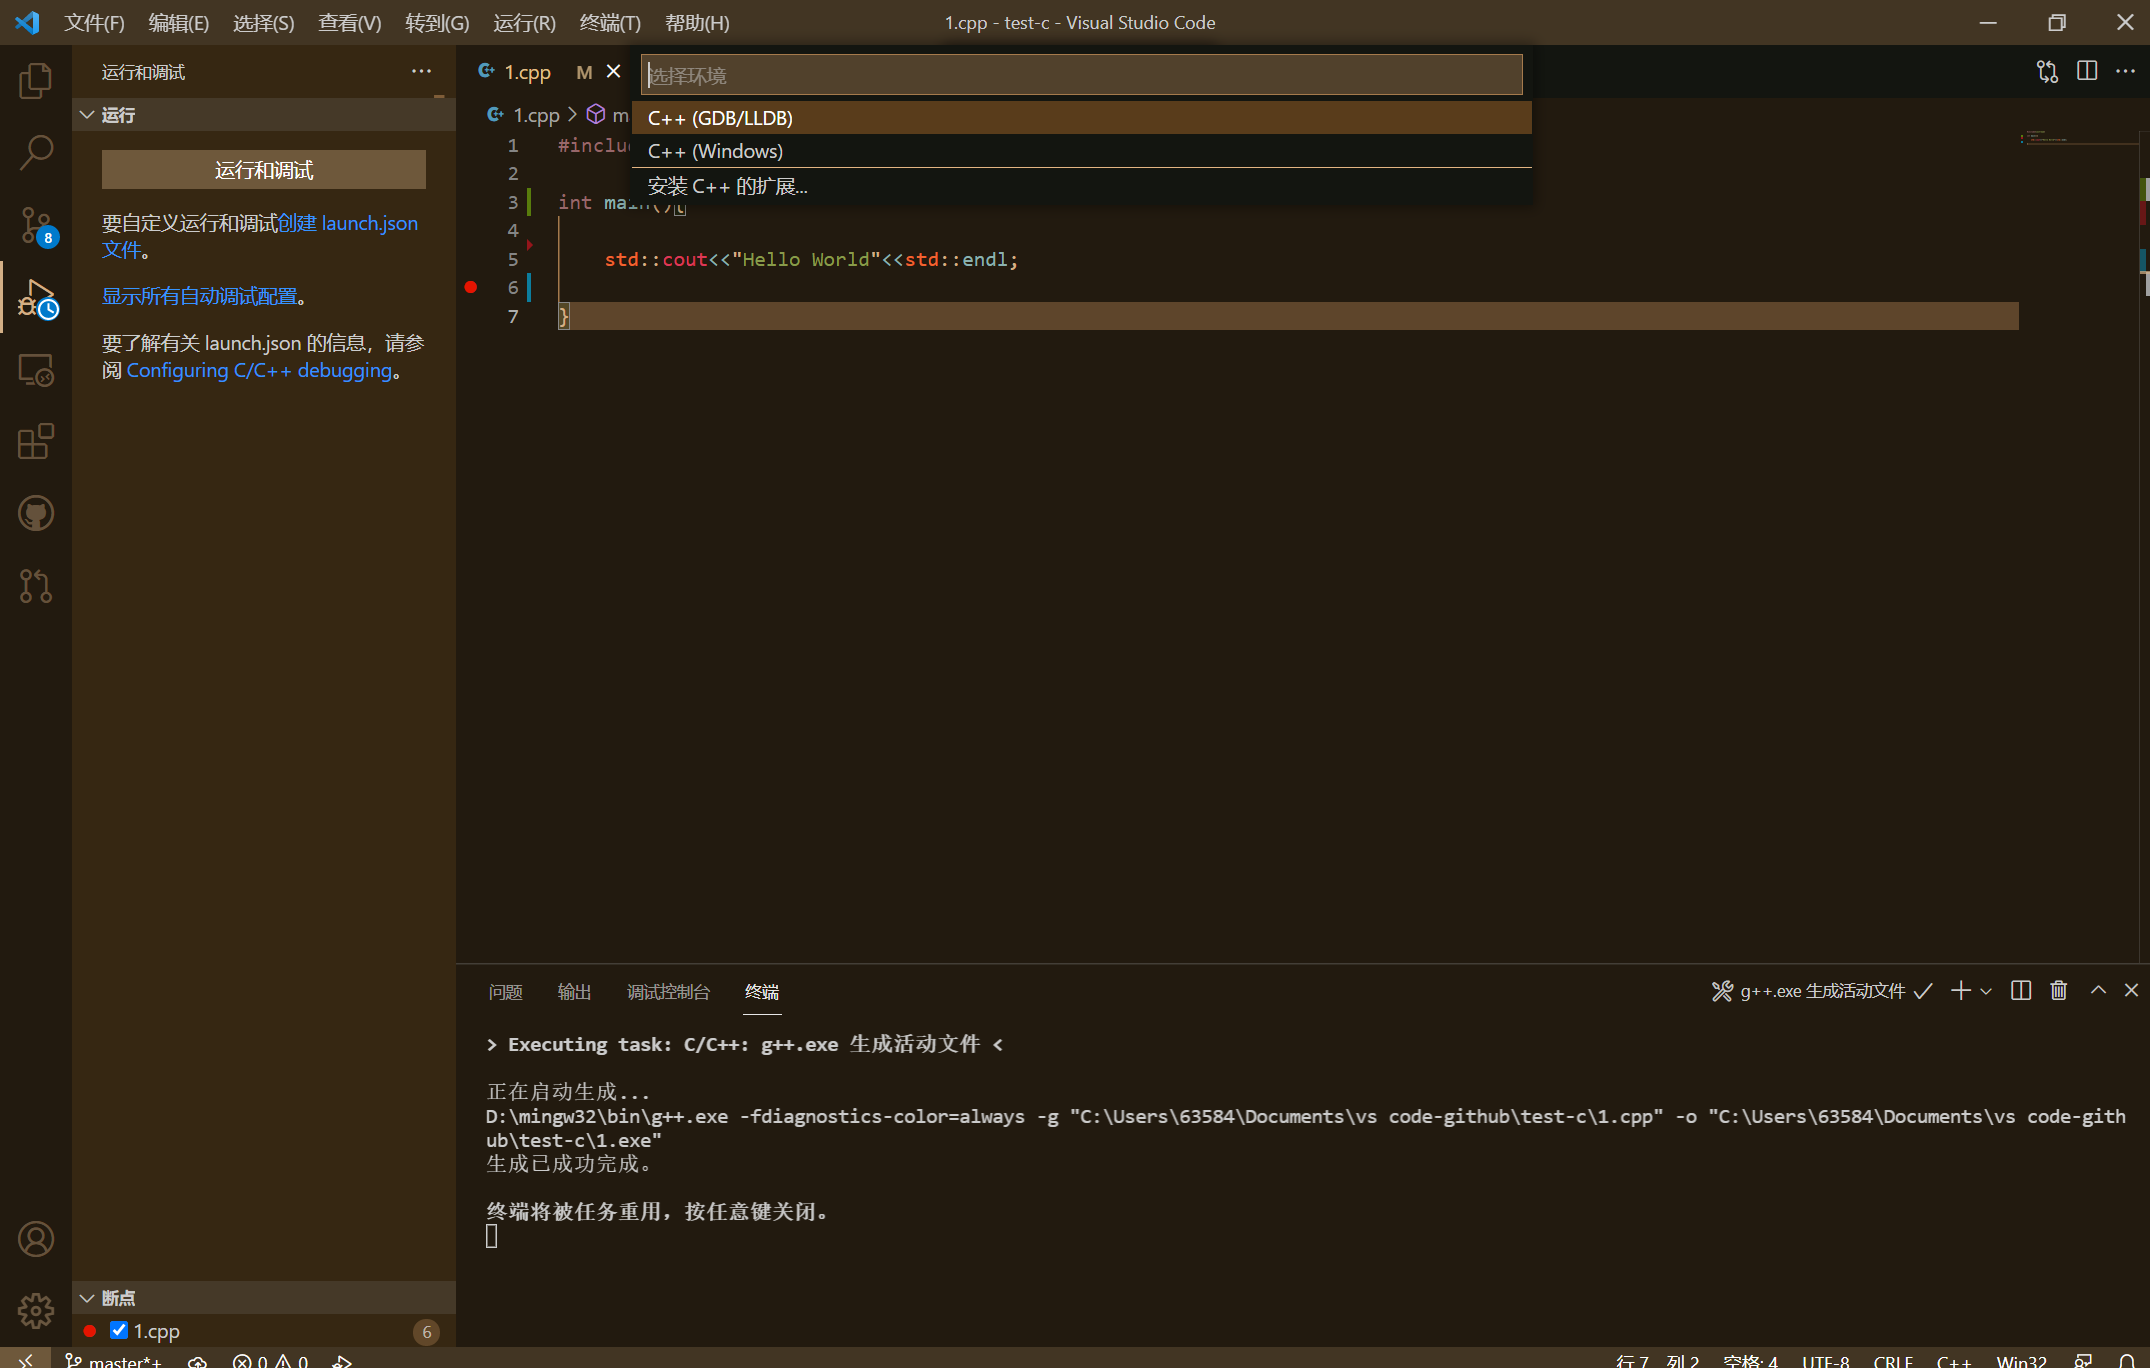Open the new terminal dropdown arrow
This screenshot has width=2150, height=1368.
(1986, 991)
